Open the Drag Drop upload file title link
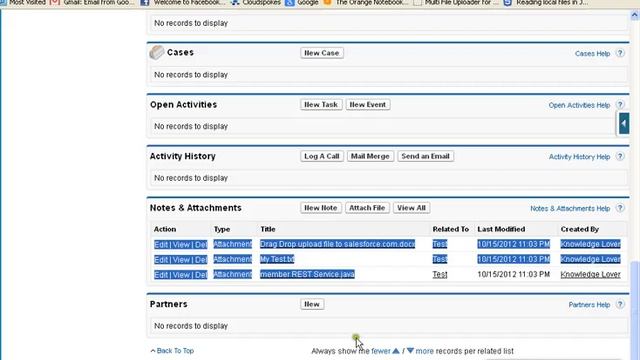This screenshot has width=640, height=360. 338,244
